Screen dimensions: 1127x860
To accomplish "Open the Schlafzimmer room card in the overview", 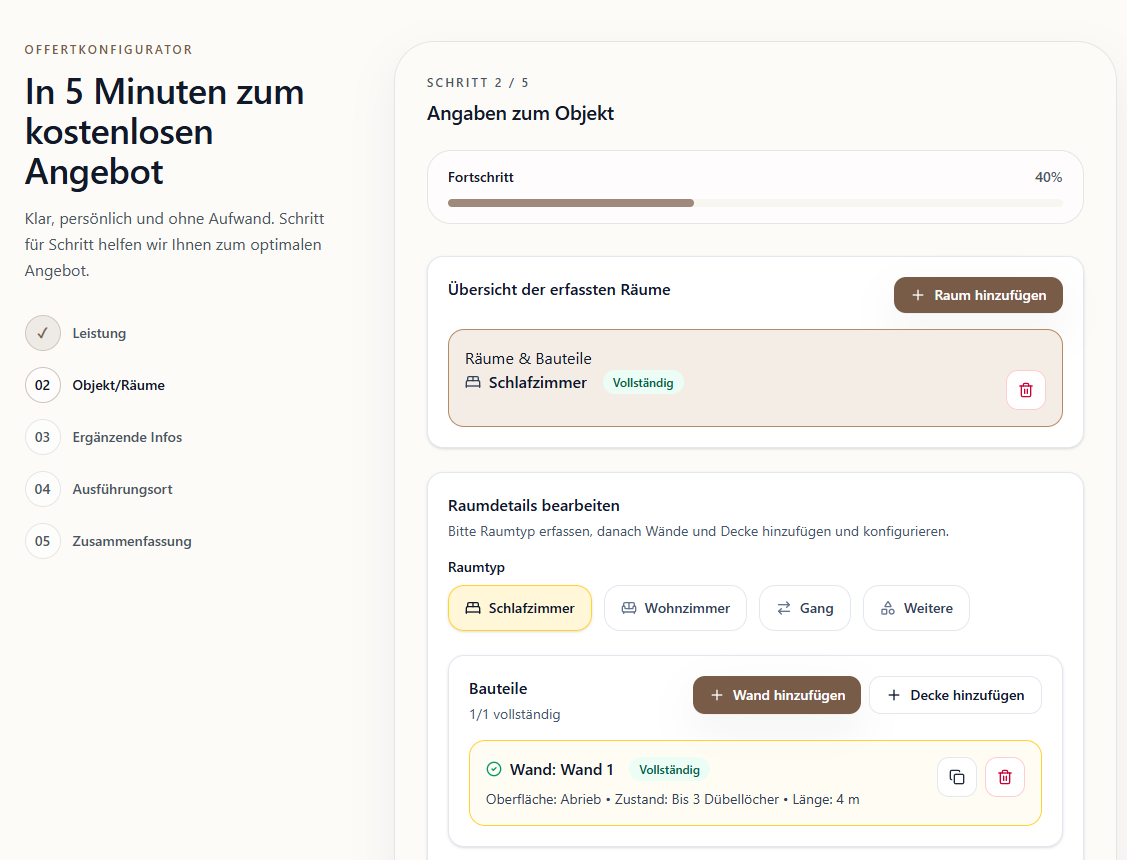I will point(755,378).
